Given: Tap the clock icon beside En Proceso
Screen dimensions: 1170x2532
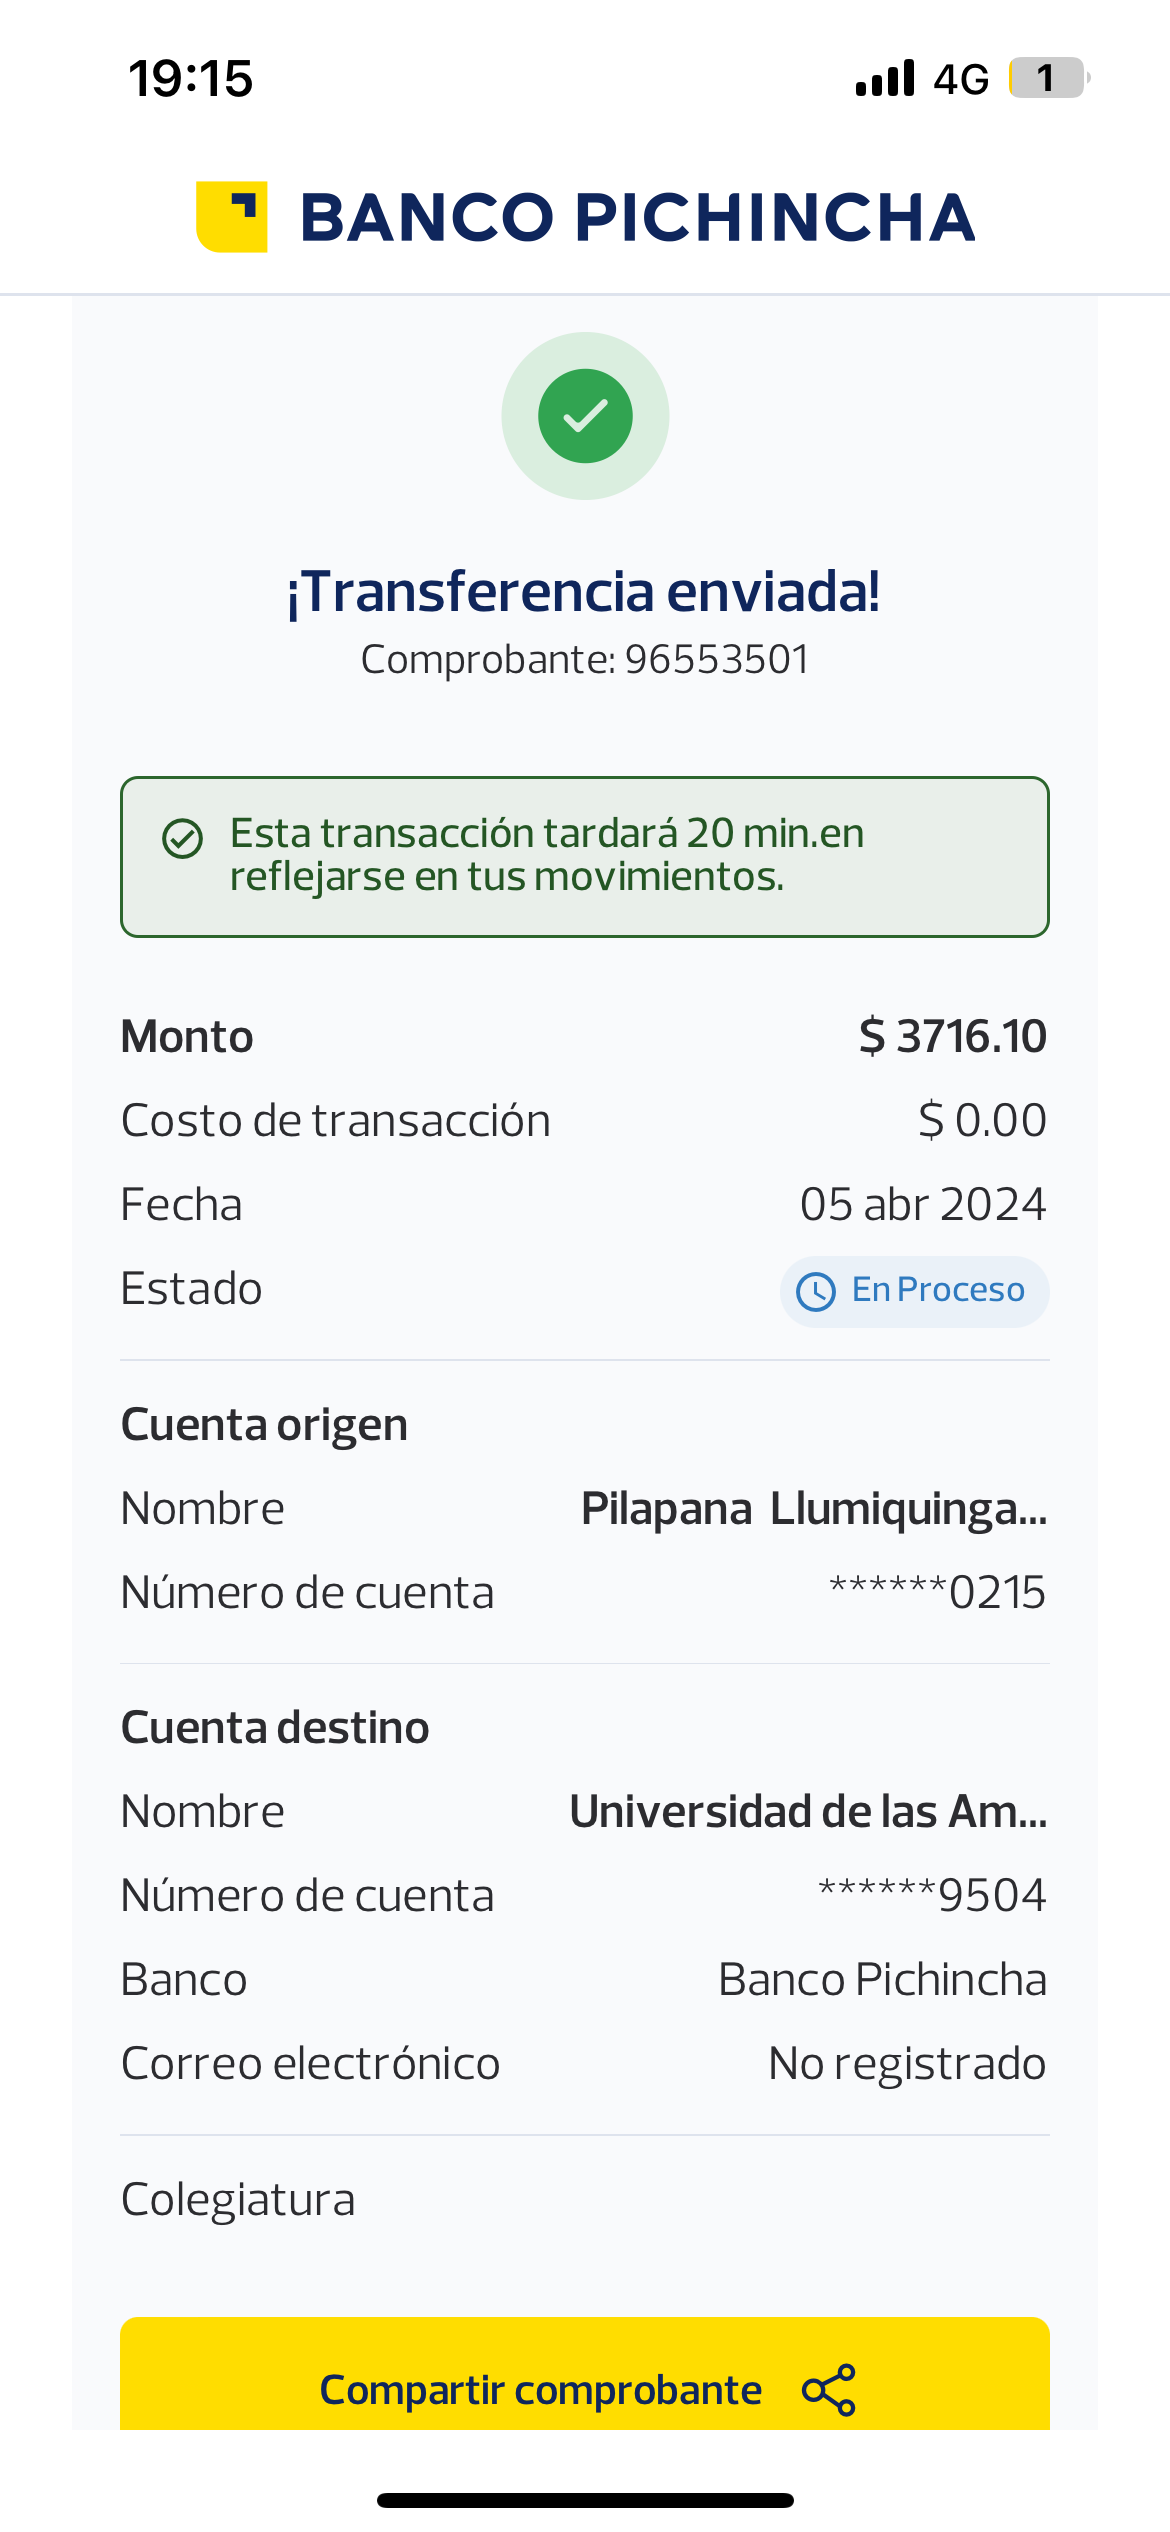Looking at the screenshot, I should coord(816,1291).
